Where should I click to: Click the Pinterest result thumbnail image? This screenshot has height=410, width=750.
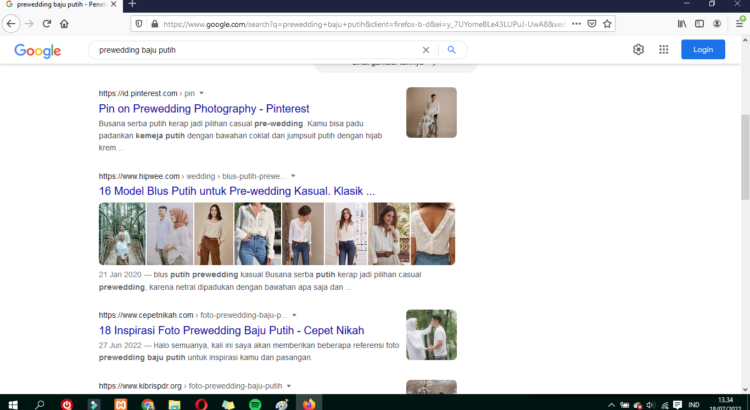click(431, 112)
